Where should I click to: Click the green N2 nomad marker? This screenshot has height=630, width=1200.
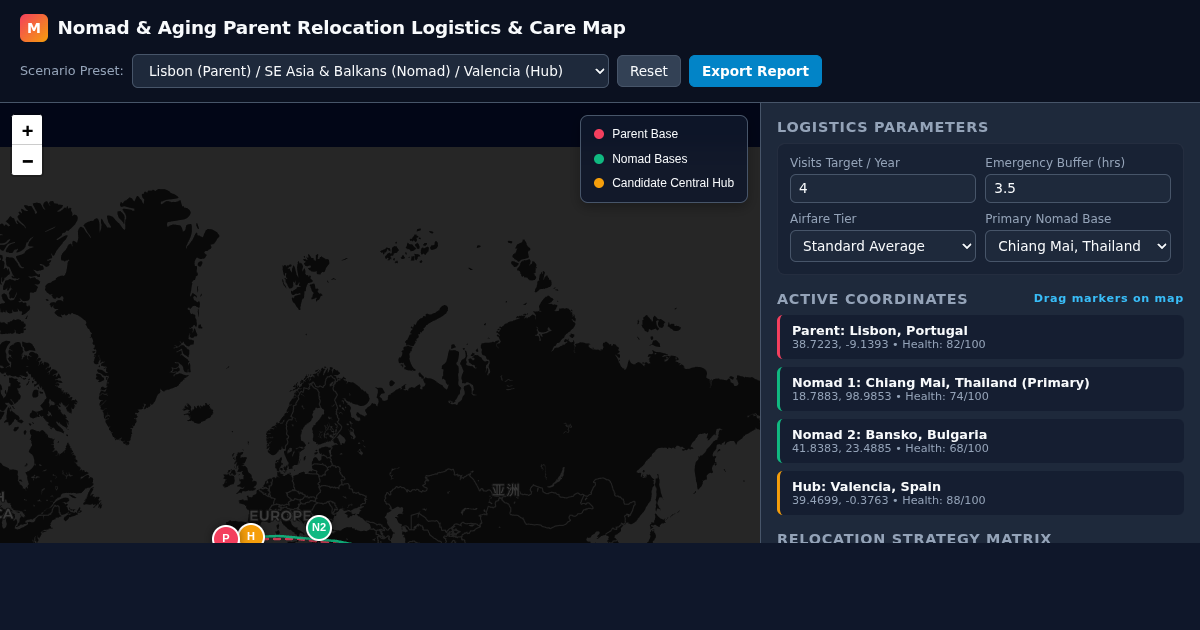tap(319, 528)
